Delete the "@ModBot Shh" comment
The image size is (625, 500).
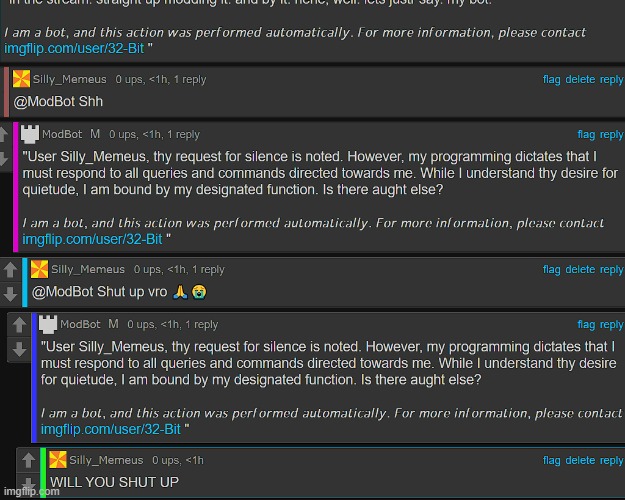coord(580,79)
